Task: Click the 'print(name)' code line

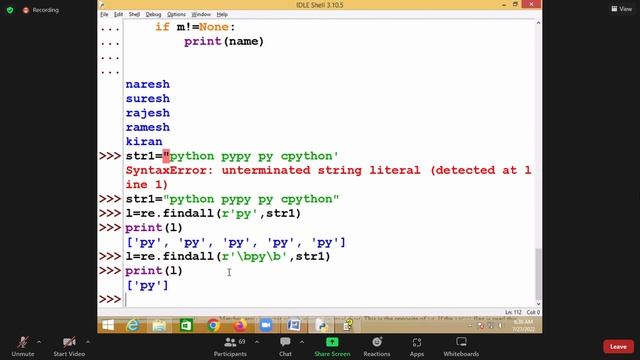Action: coord(224,41)
